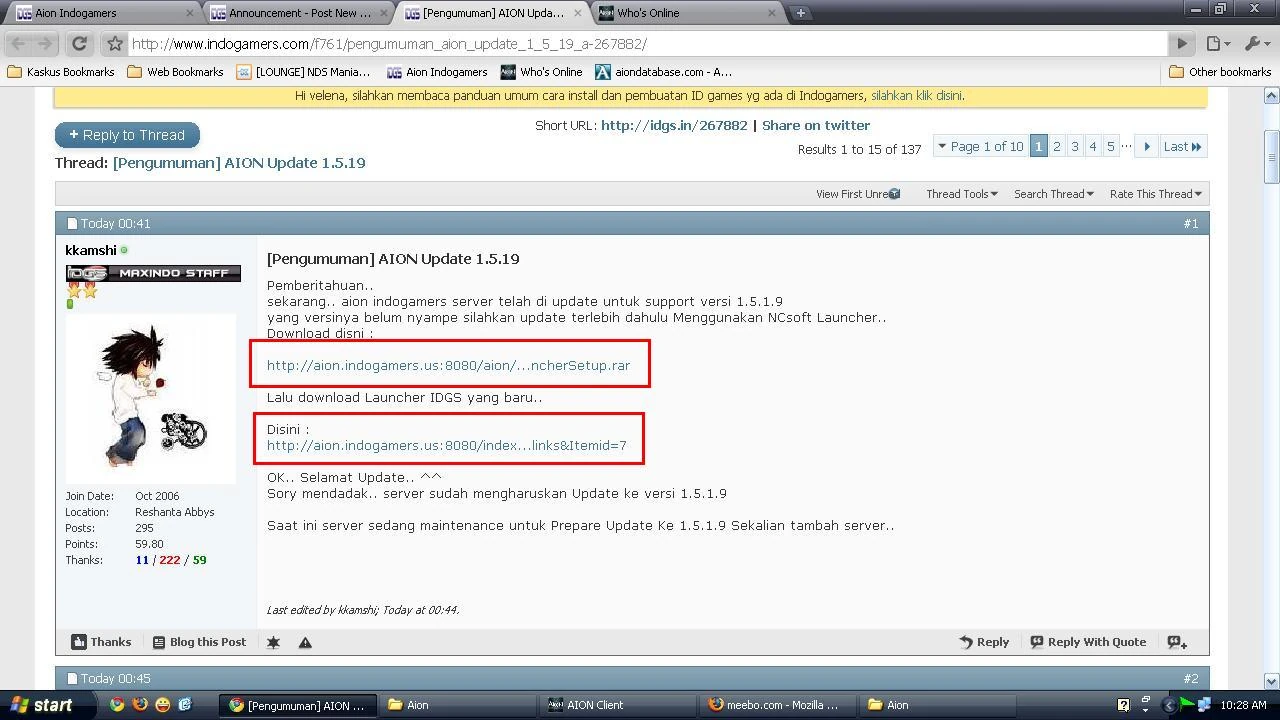Click into the address bar URL
The image size is (1280, 720).
click(647, 44)
